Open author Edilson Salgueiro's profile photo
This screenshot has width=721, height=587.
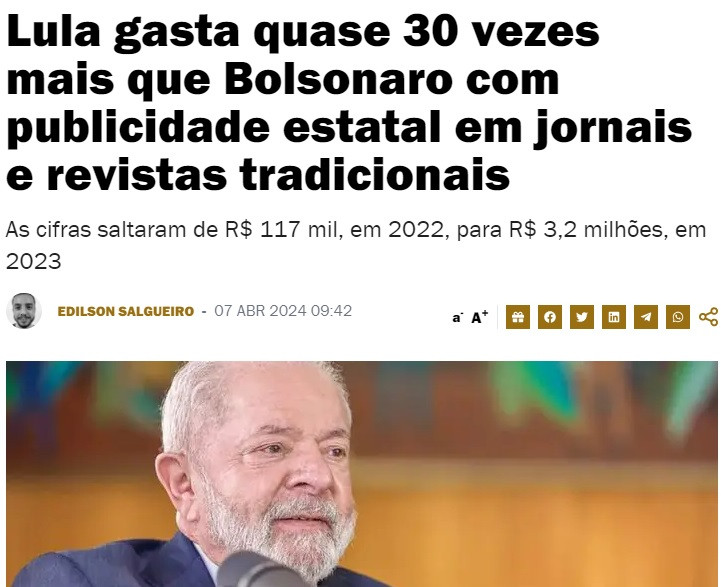tap(24, 311)
